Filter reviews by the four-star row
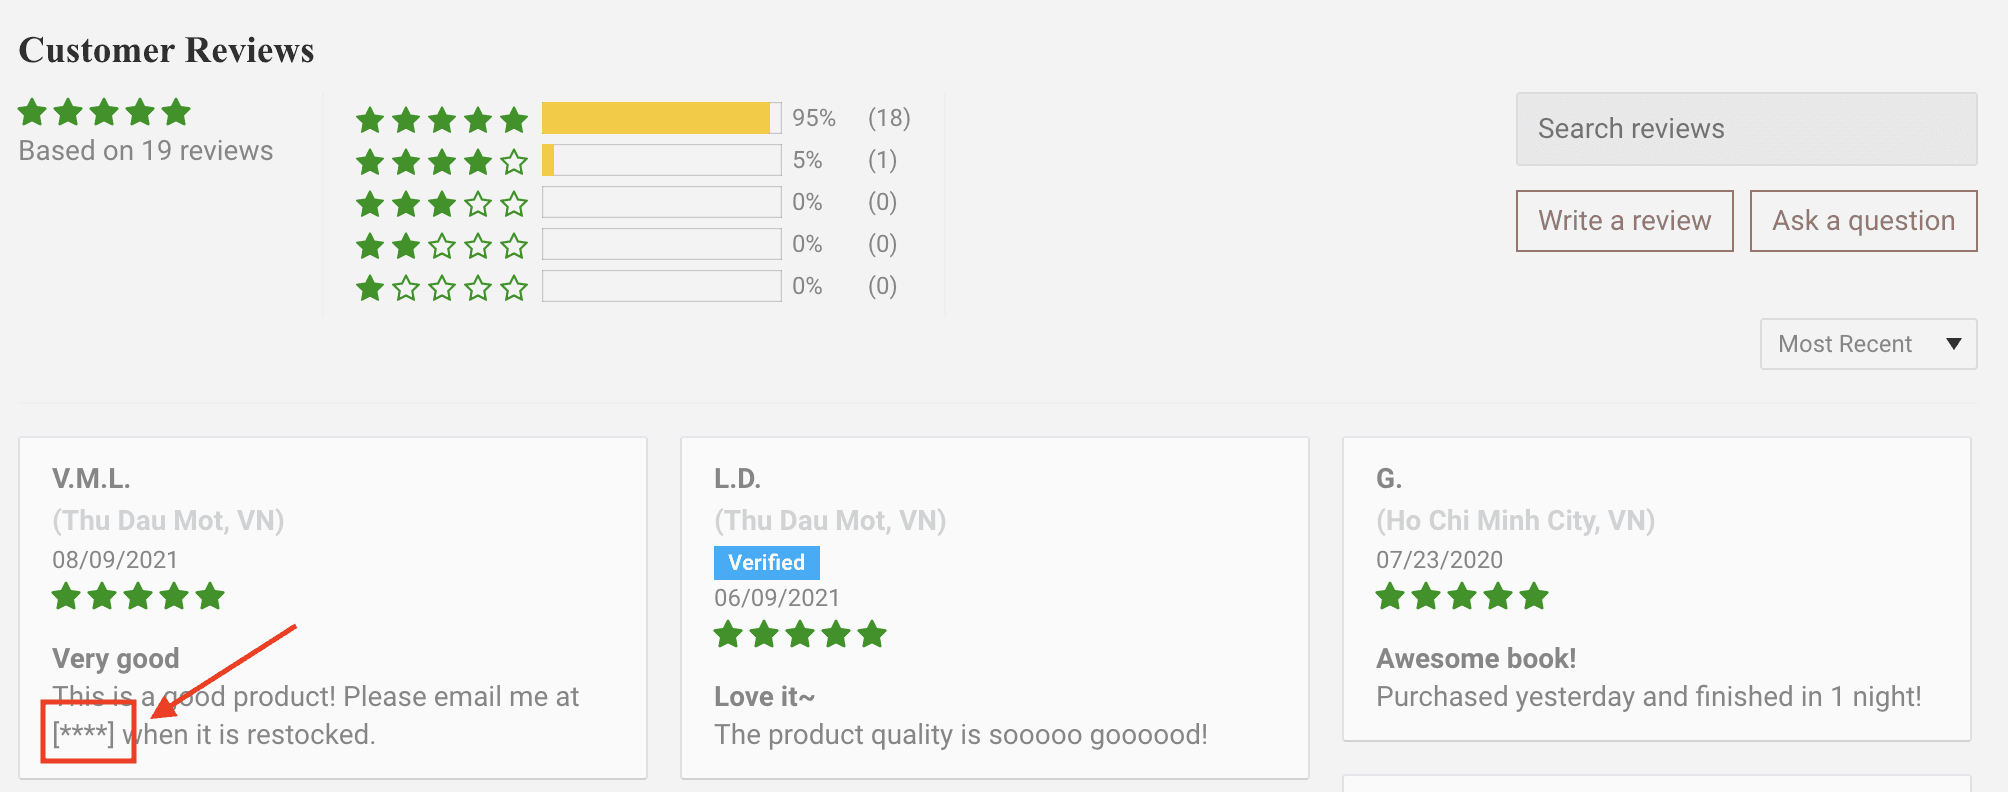Image resolution: width=2008 pixels, height=792 pixels. [x=442, y=161]
